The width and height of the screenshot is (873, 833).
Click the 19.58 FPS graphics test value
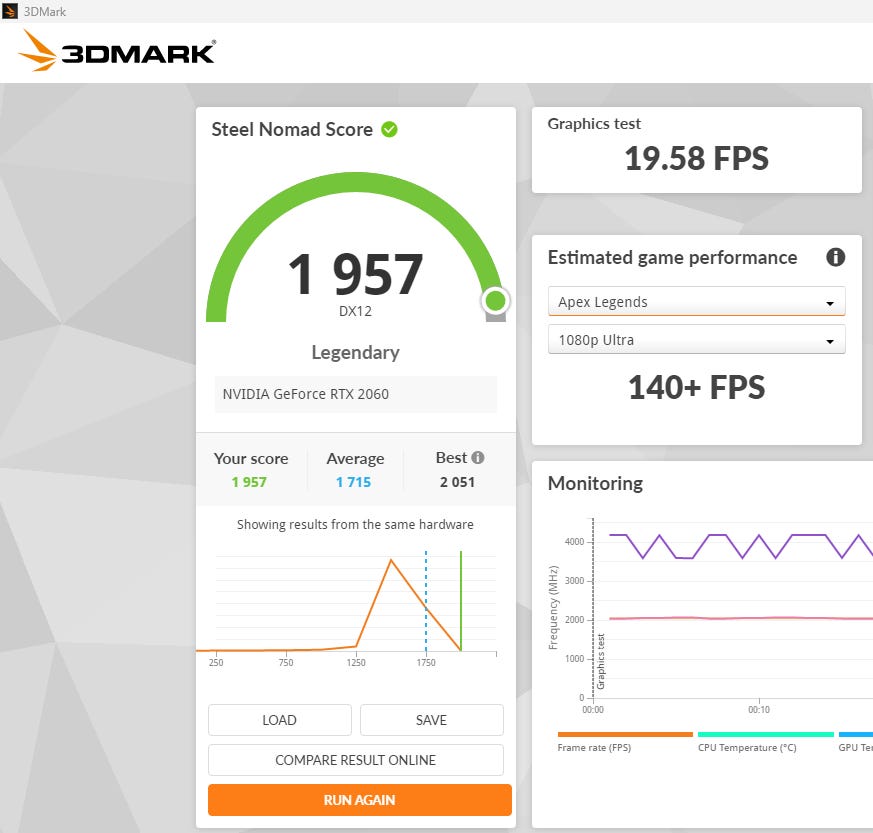697,158
